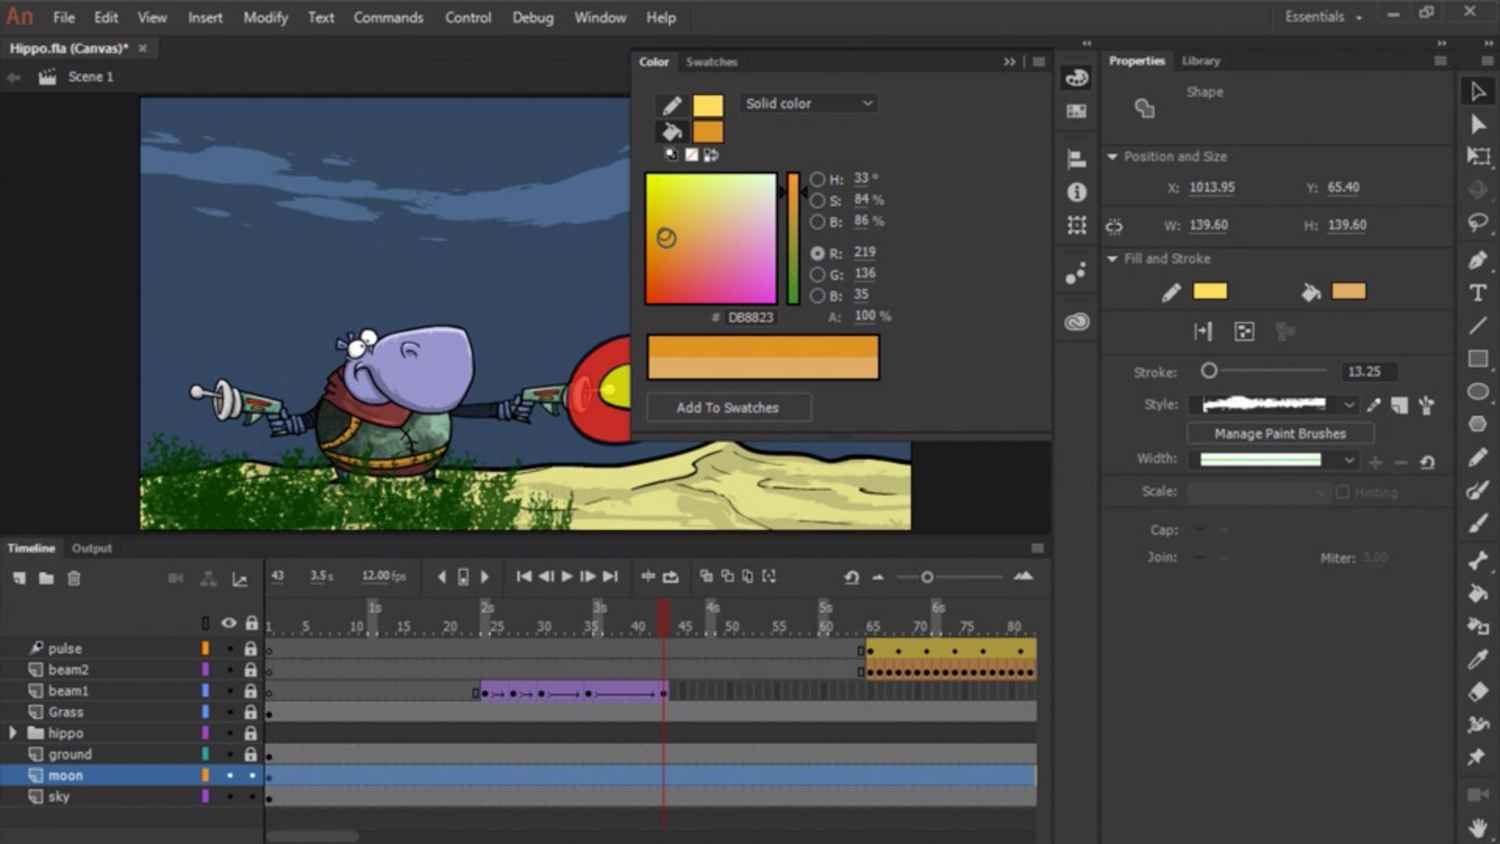Click the Delete layer trash icon
Screen dimensions: 1500x844
coord(74,578)
